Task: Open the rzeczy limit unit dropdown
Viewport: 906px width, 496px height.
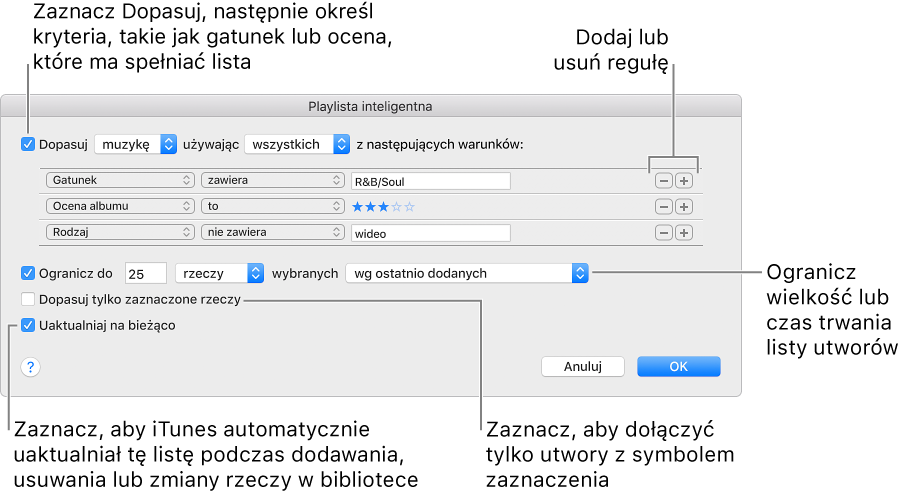Action: point(220,273)
